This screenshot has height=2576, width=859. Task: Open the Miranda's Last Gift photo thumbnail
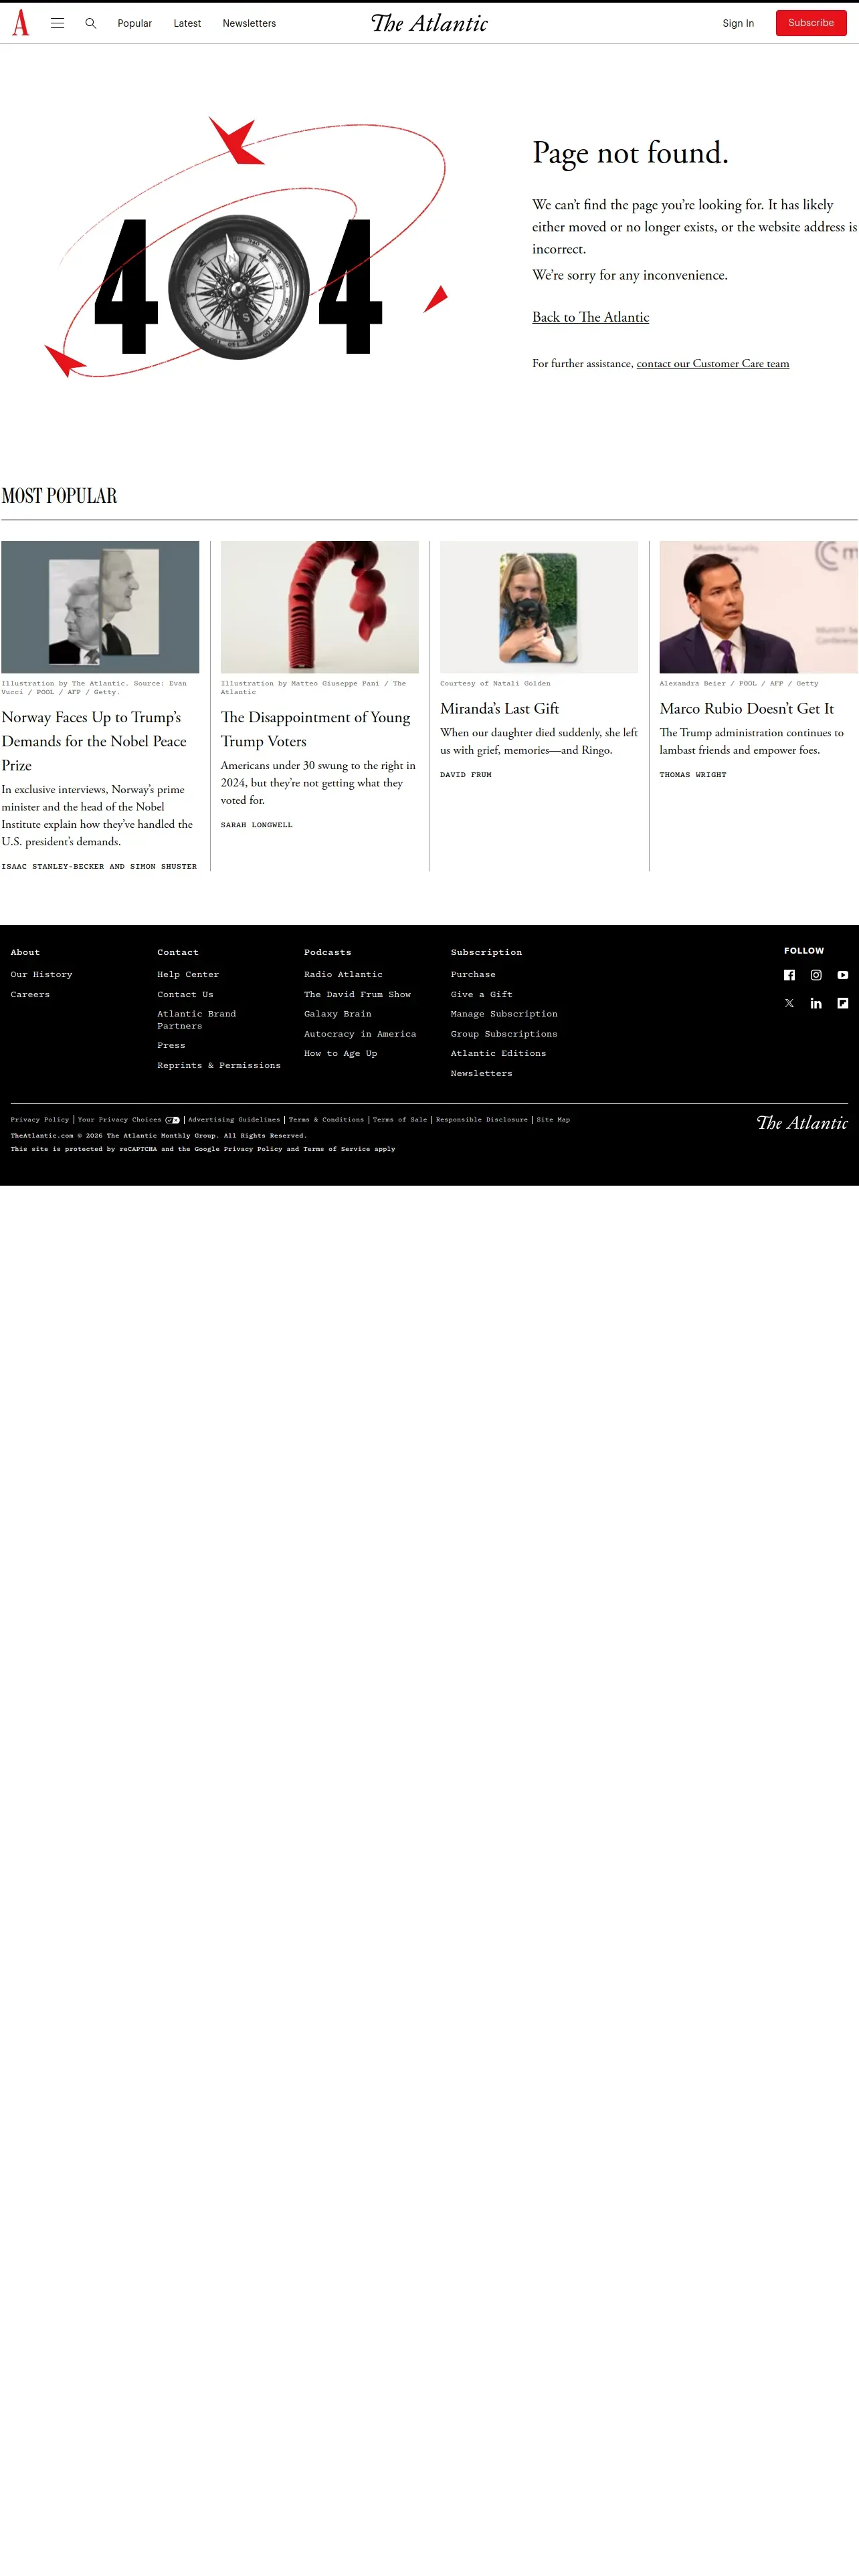(x=539, y=607)
